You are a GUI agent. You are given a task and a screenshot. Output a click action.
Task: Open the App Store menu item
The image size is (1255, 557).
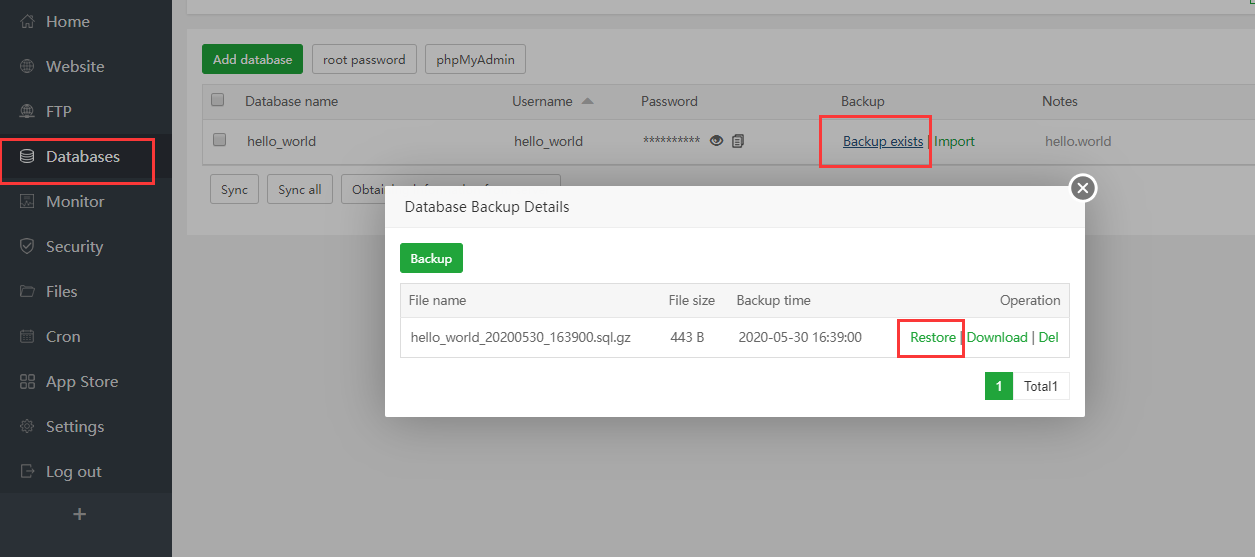tap(81, 382)
